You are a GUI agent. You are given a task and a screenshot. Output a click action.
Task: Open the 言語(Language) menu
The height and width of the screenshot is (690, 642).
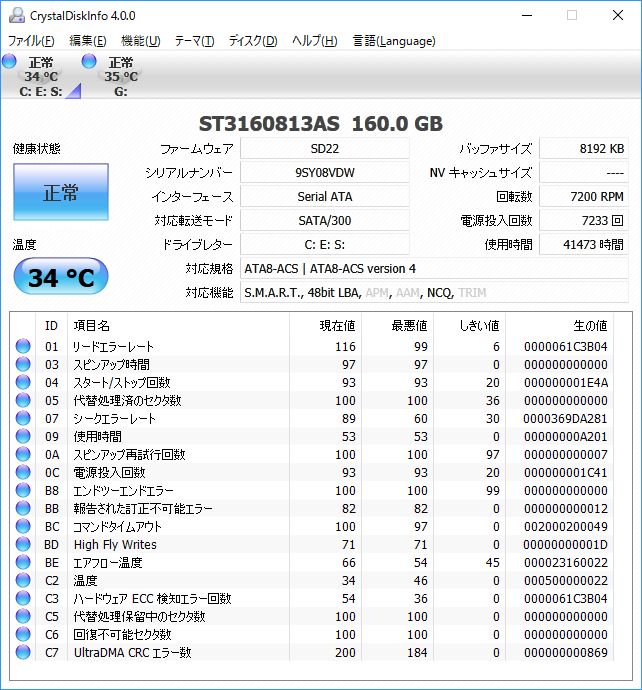[394, 41]
